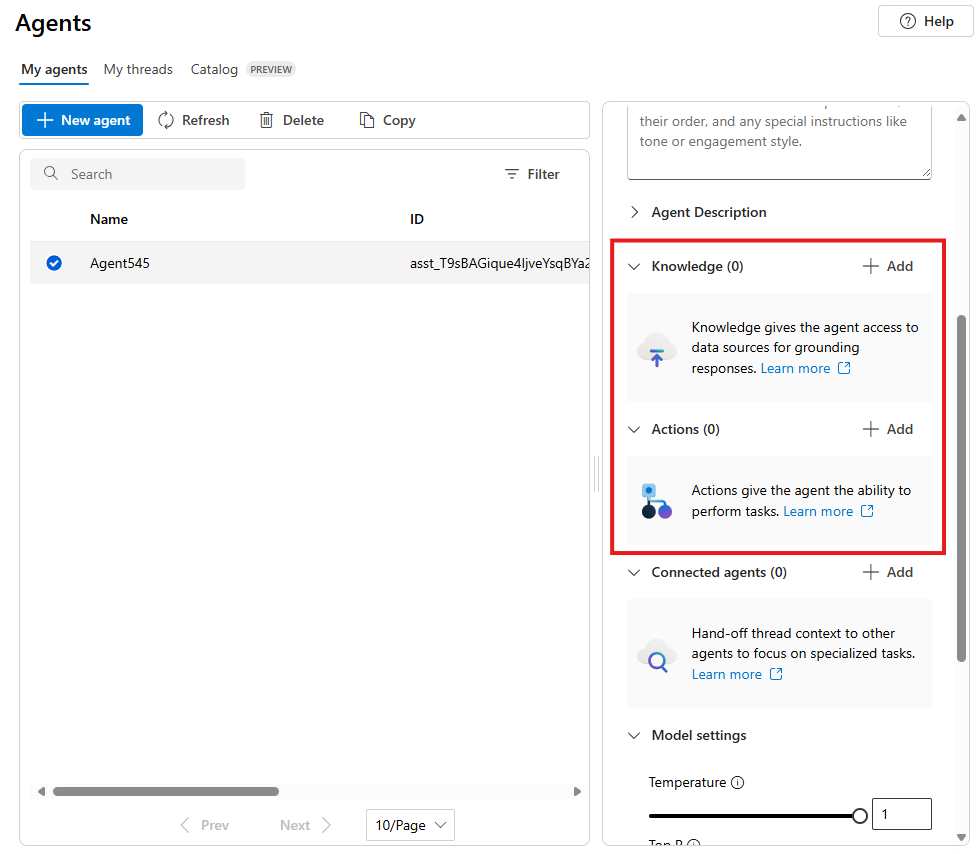Screen dimensions: 980x854
Task: Expand the Agent Description section
Action: tap(633, 212)
